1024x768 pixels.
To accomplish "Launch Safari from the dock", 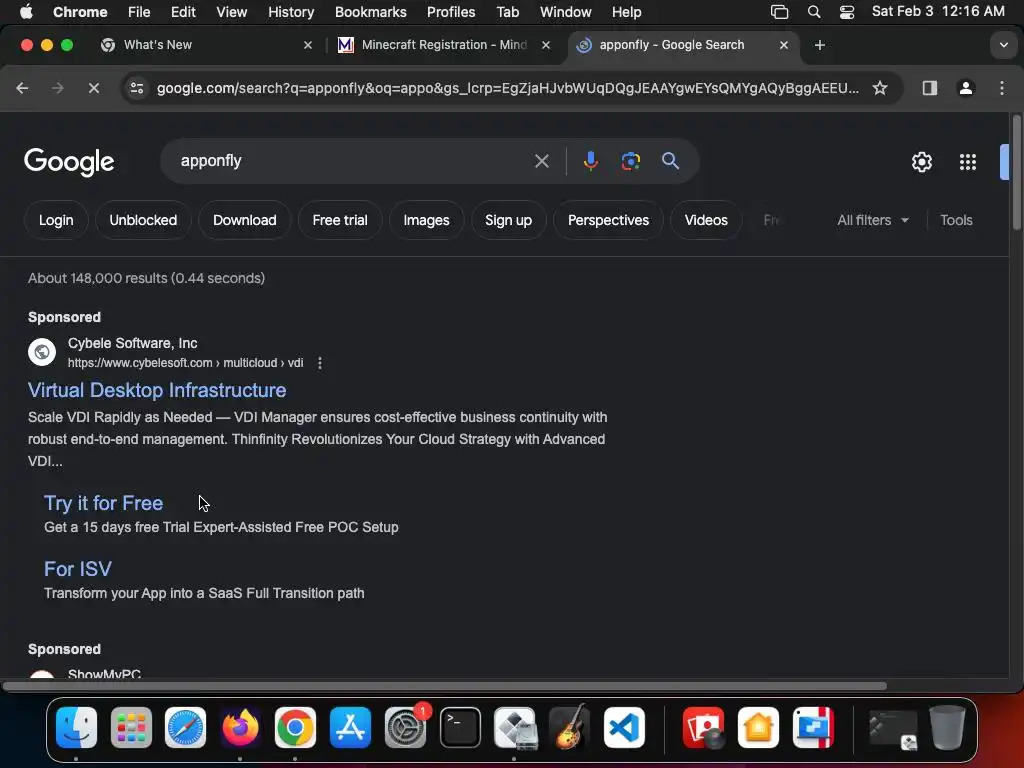I will (x=185, y=727).
